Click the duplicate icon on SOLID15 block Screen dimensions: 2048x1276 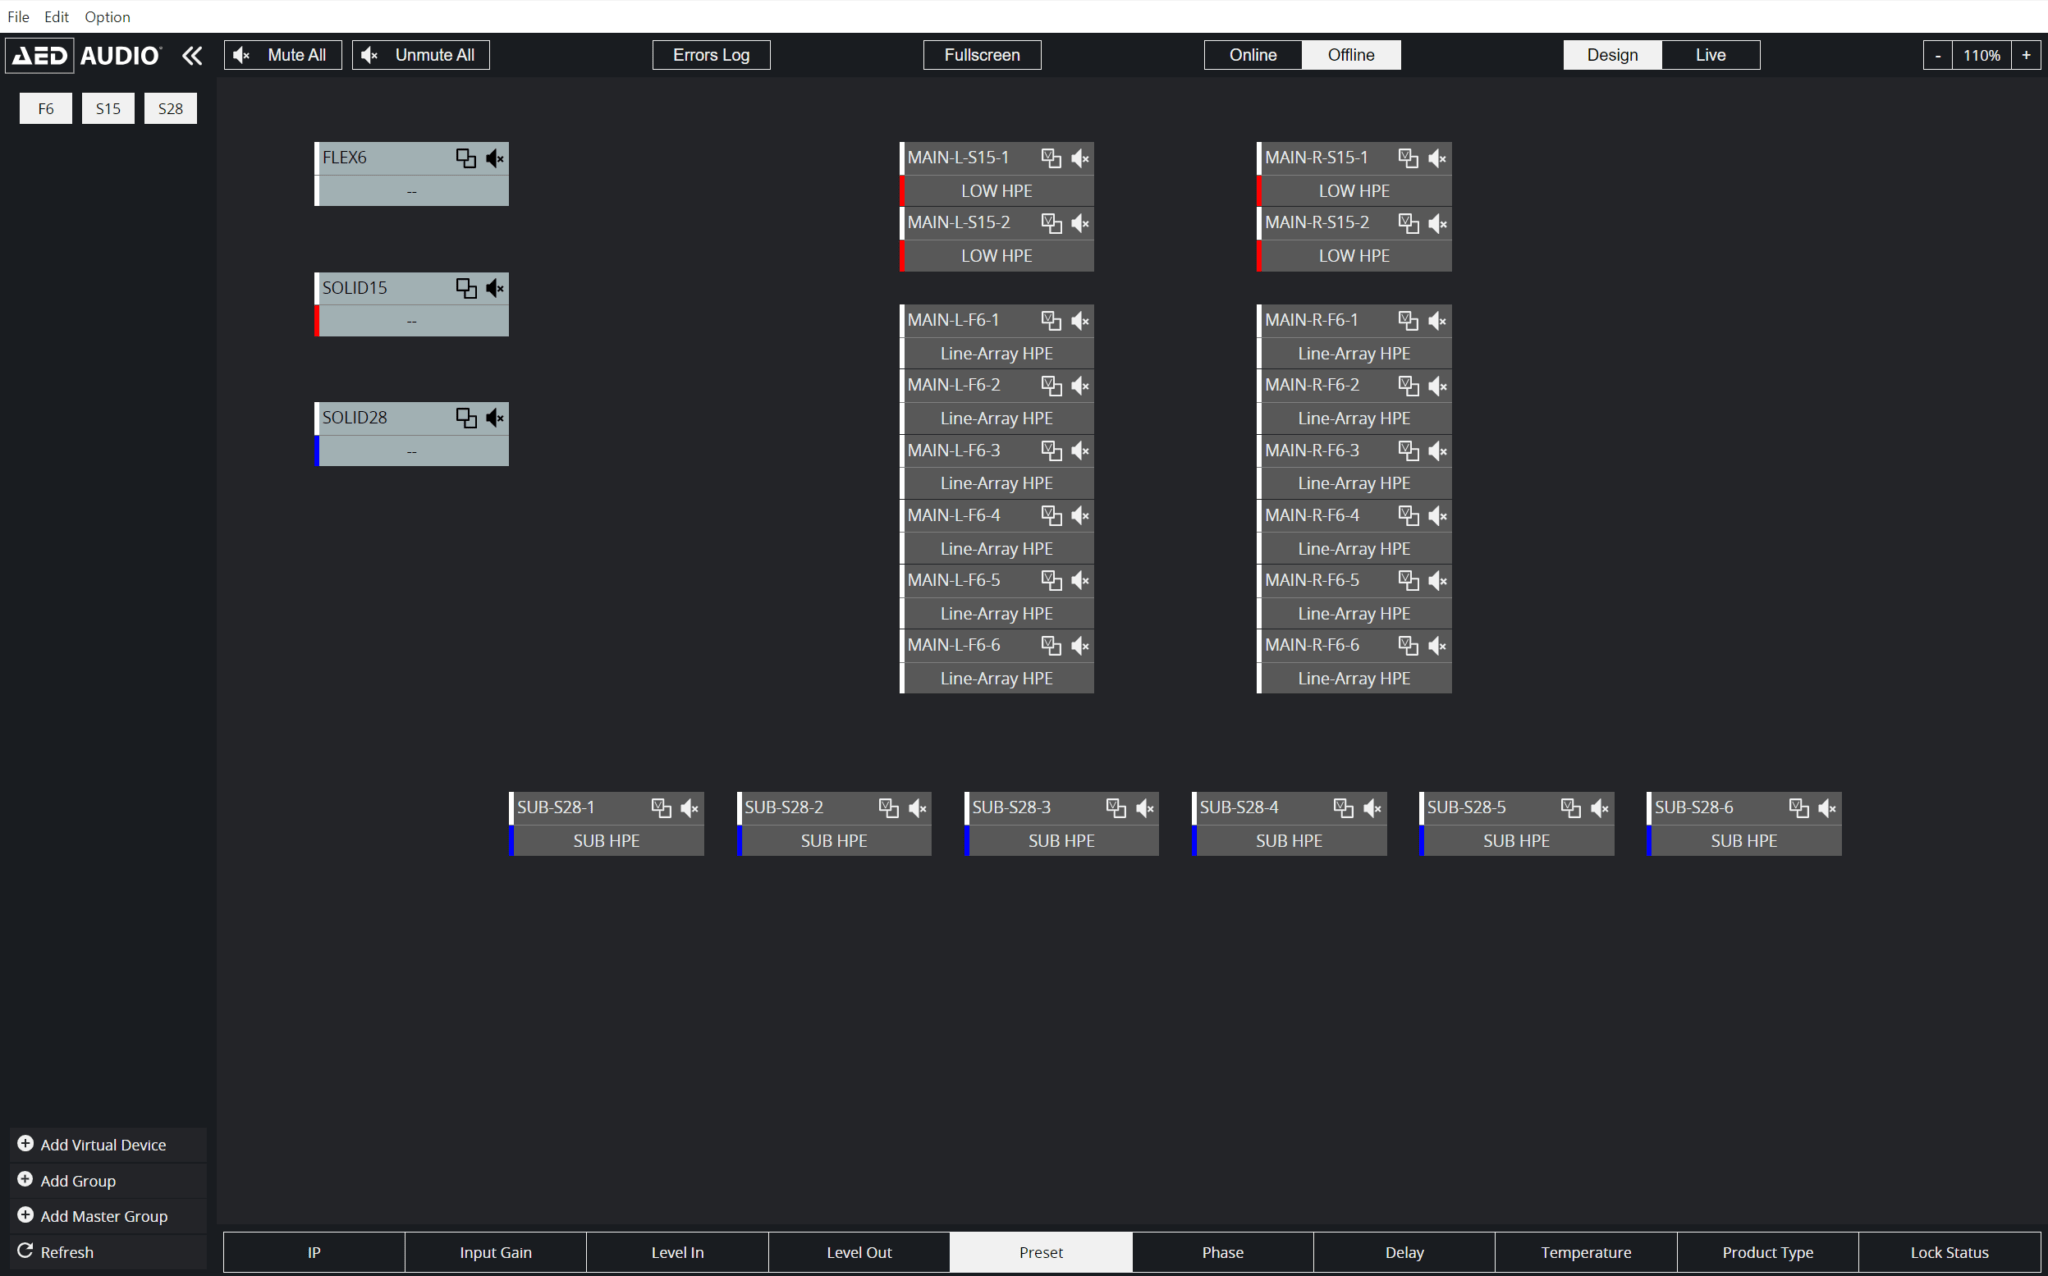click(466, 288)
